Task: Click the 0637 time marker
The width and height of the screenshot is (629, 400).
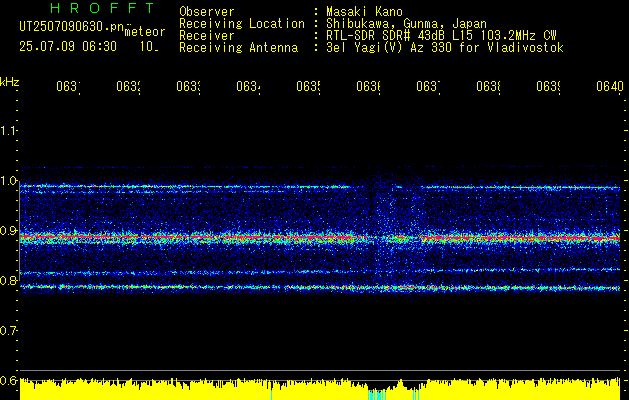Action: tap(428, 86)
